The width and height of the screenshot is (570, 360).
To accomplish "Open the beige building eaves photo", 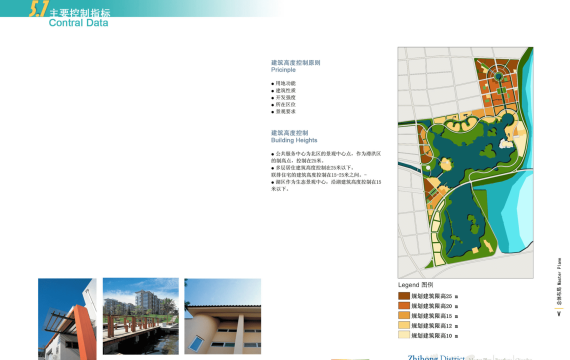I will pos(222,316).
